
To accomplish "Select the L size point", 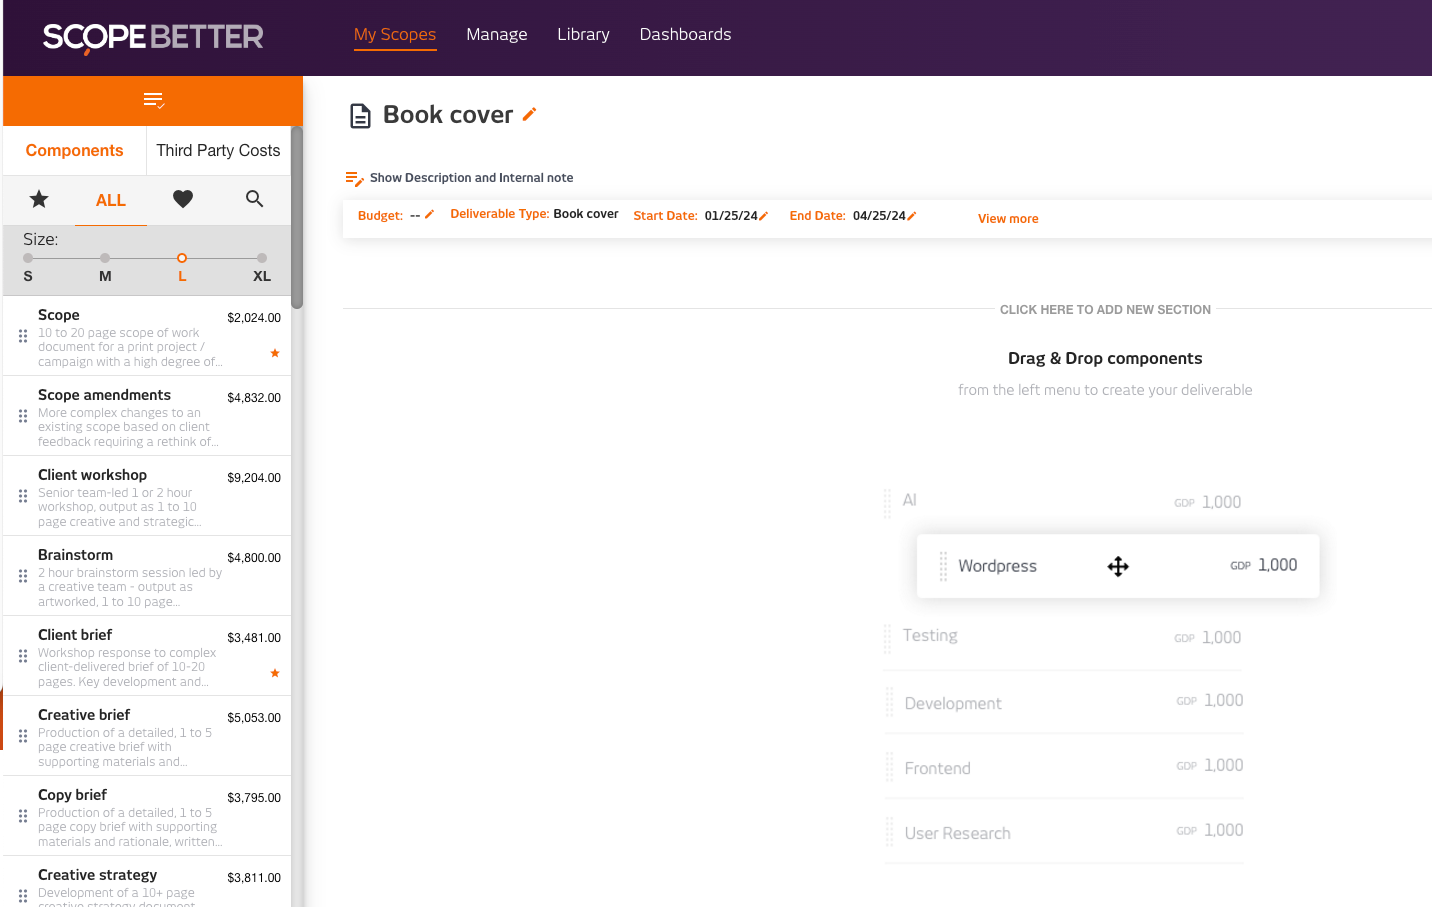I will pos(182,258).
